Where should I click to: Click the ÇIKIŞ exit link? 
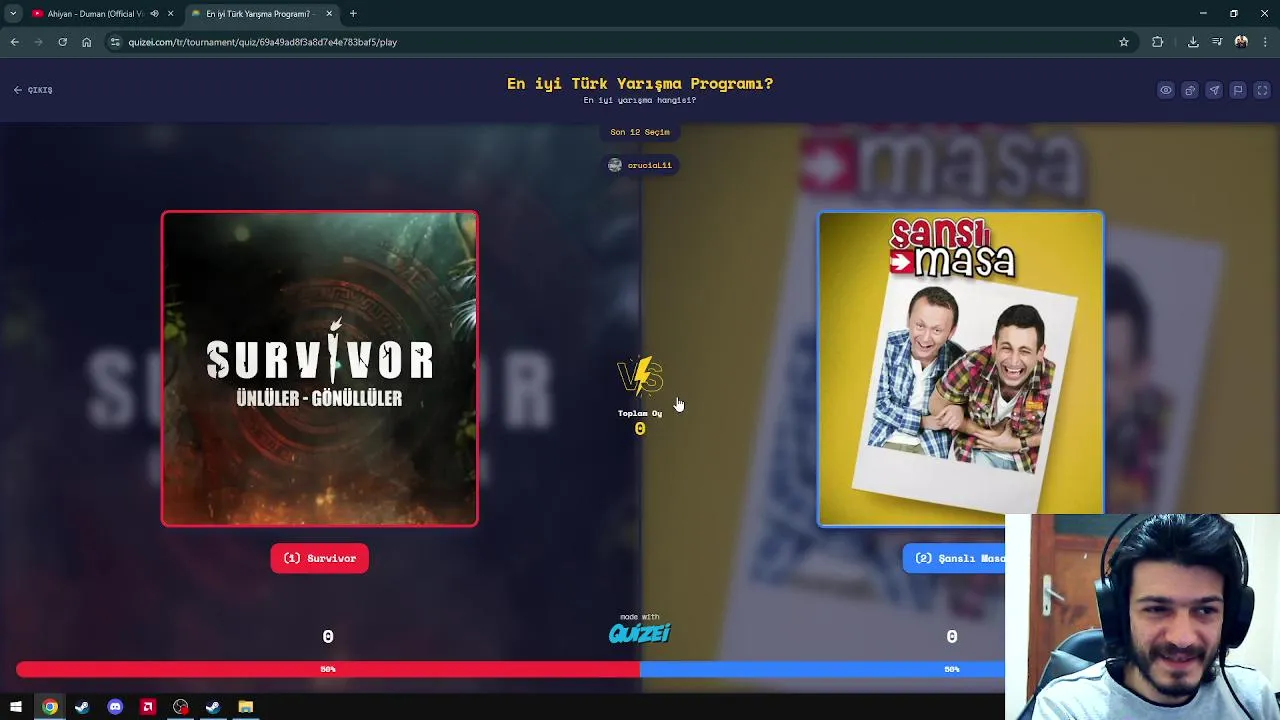(33, 90)
